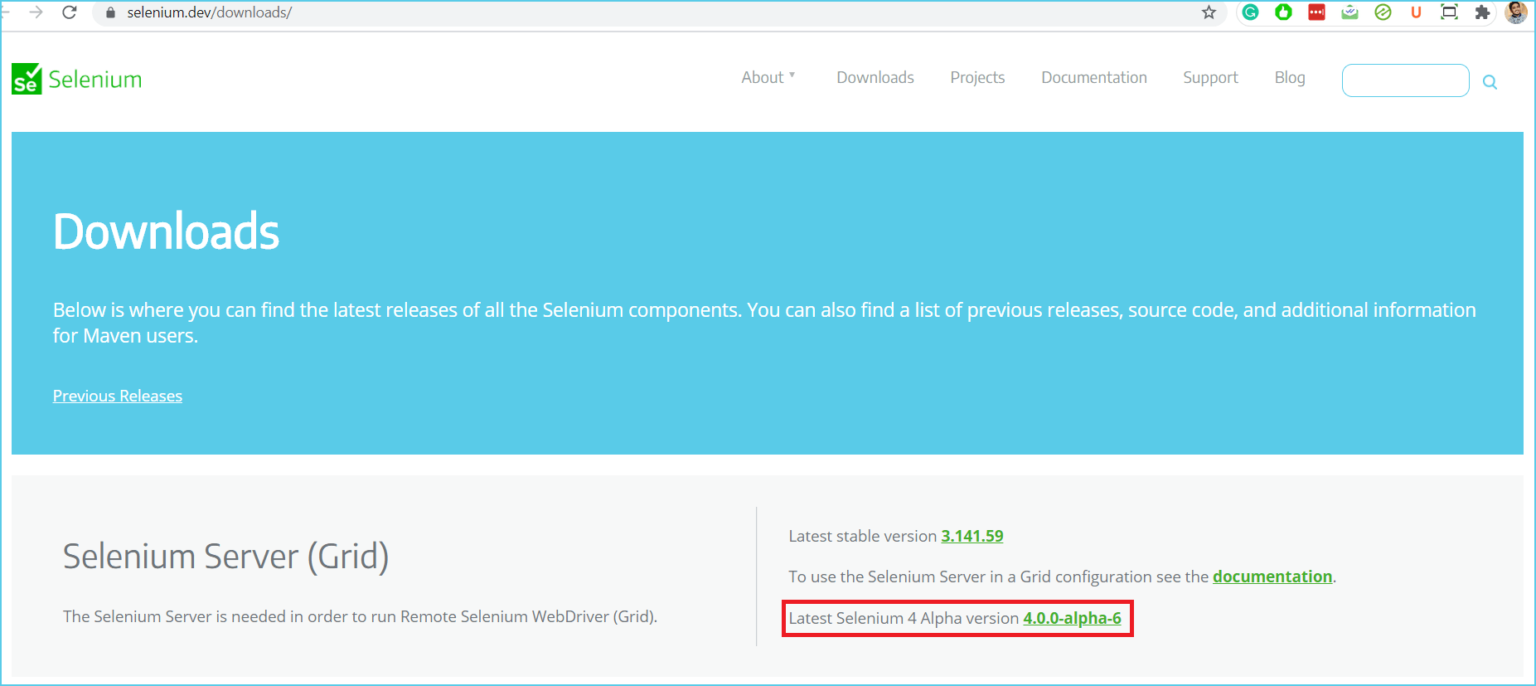This screenshot has width=1536, height=686.
Task: Open the Previous Releases link
Action: pyautogui.click(x=117, y=395)
